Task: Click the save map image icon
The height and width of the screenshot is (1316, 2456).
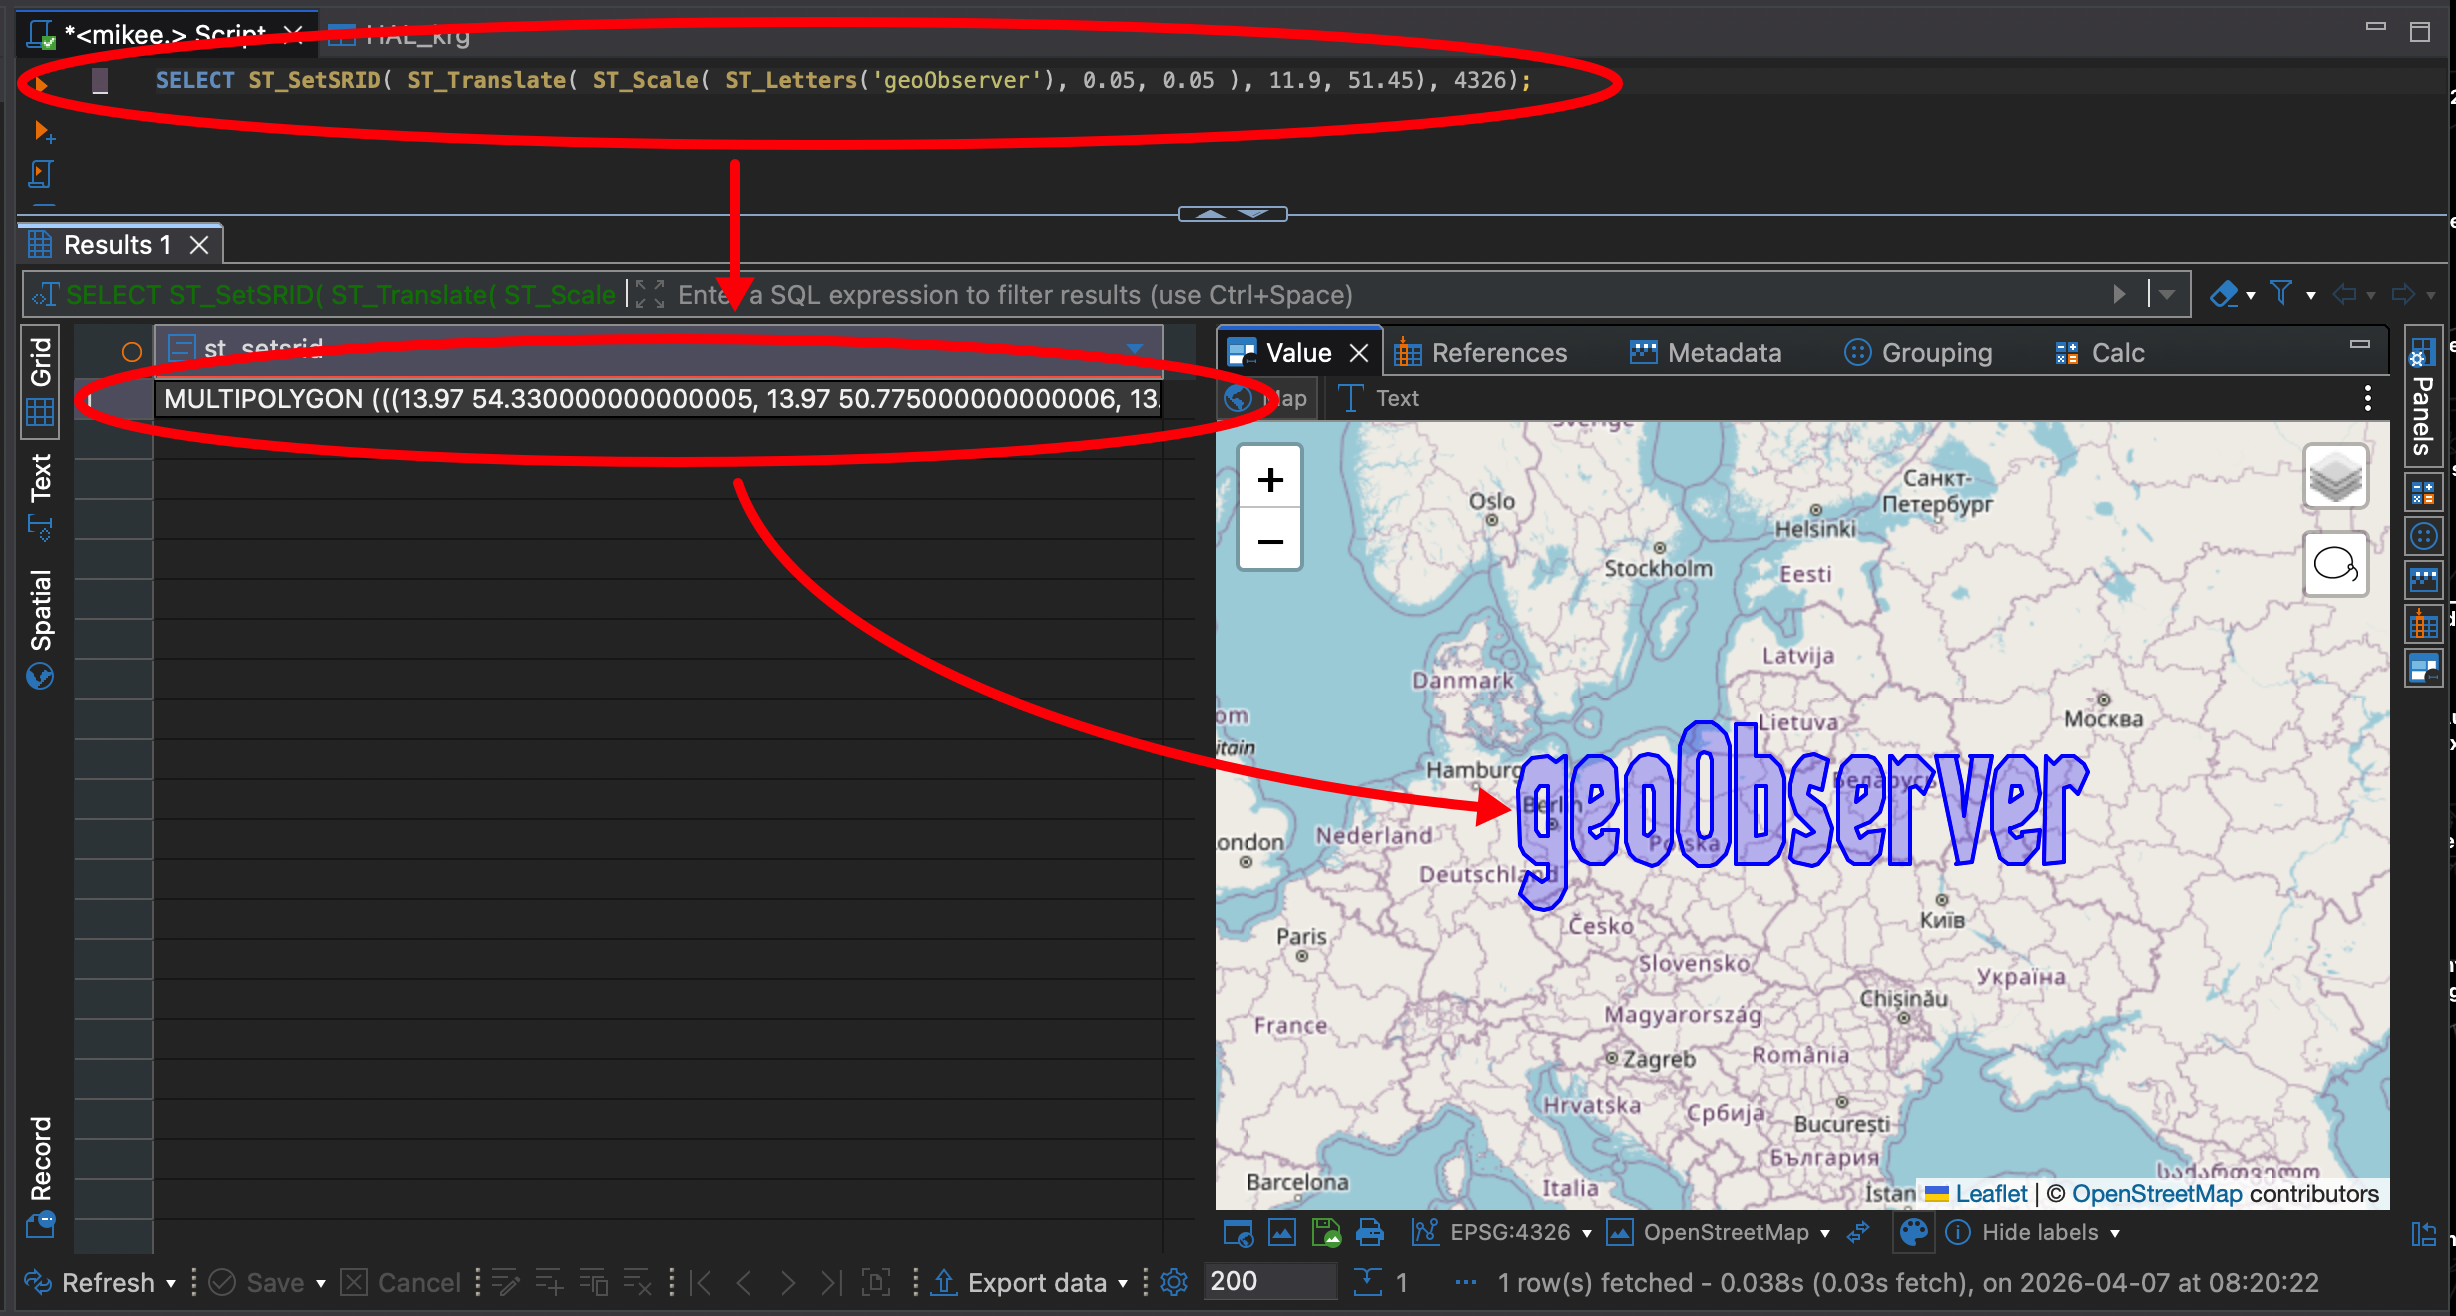Action: click(1326, 1233)
